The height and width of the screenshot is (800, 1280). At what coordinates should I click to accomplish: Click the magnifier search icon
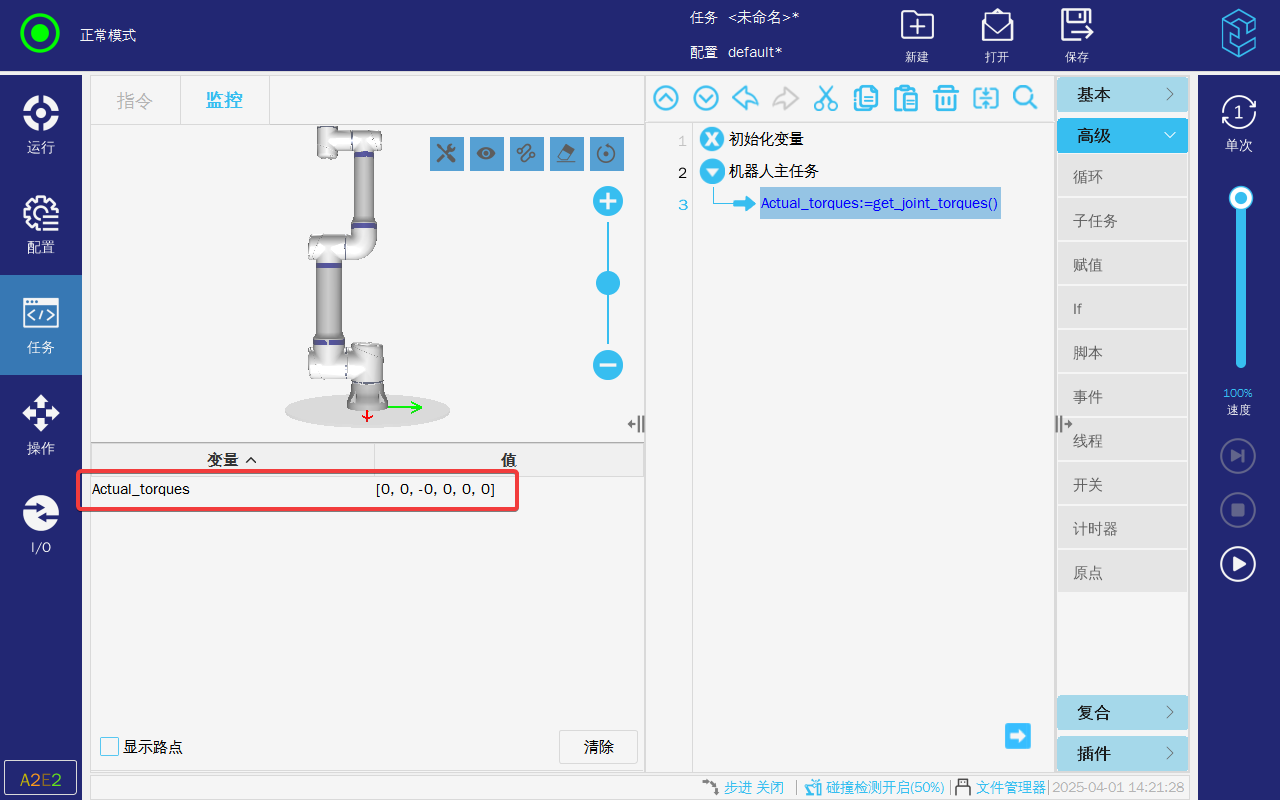click(x=1025, y=98)
